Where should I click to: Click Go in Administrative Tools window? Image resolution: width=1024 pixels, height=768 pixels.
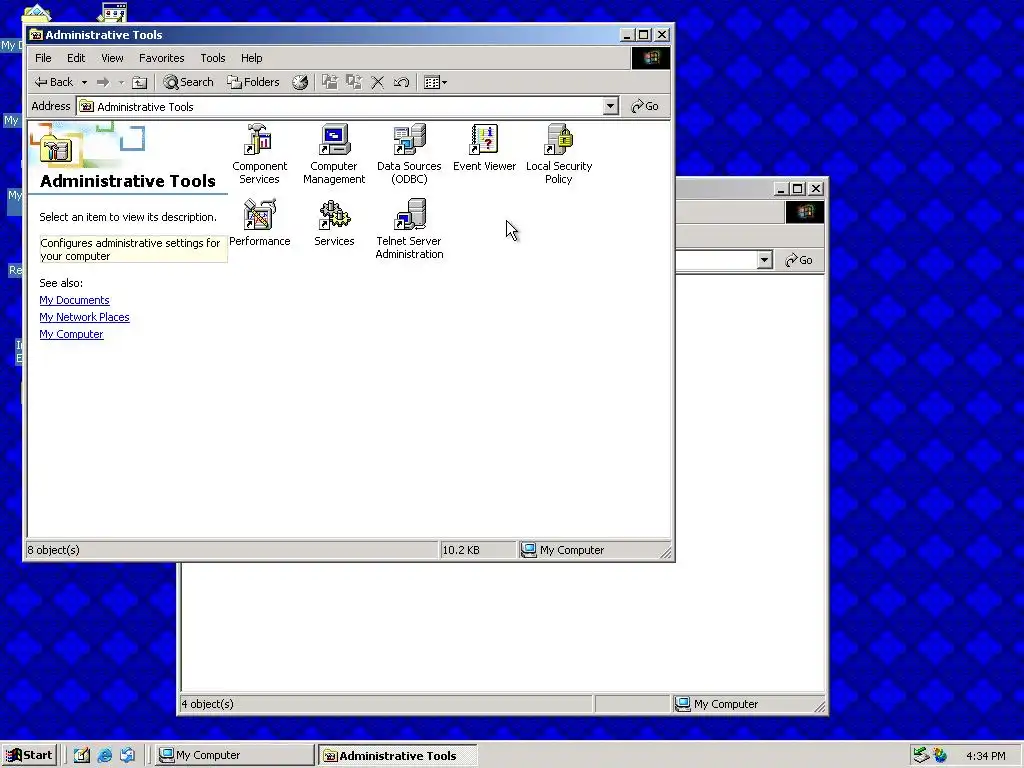(645, 106)
